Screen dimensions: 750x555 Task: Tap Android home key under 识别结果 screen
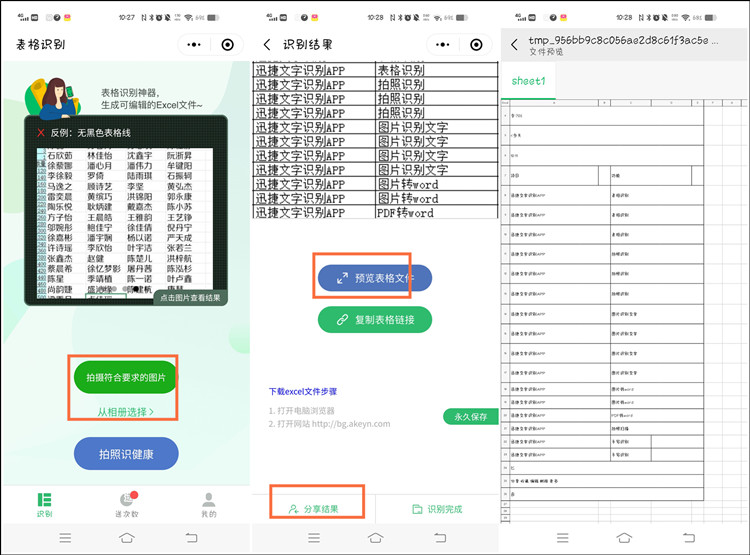375,538
